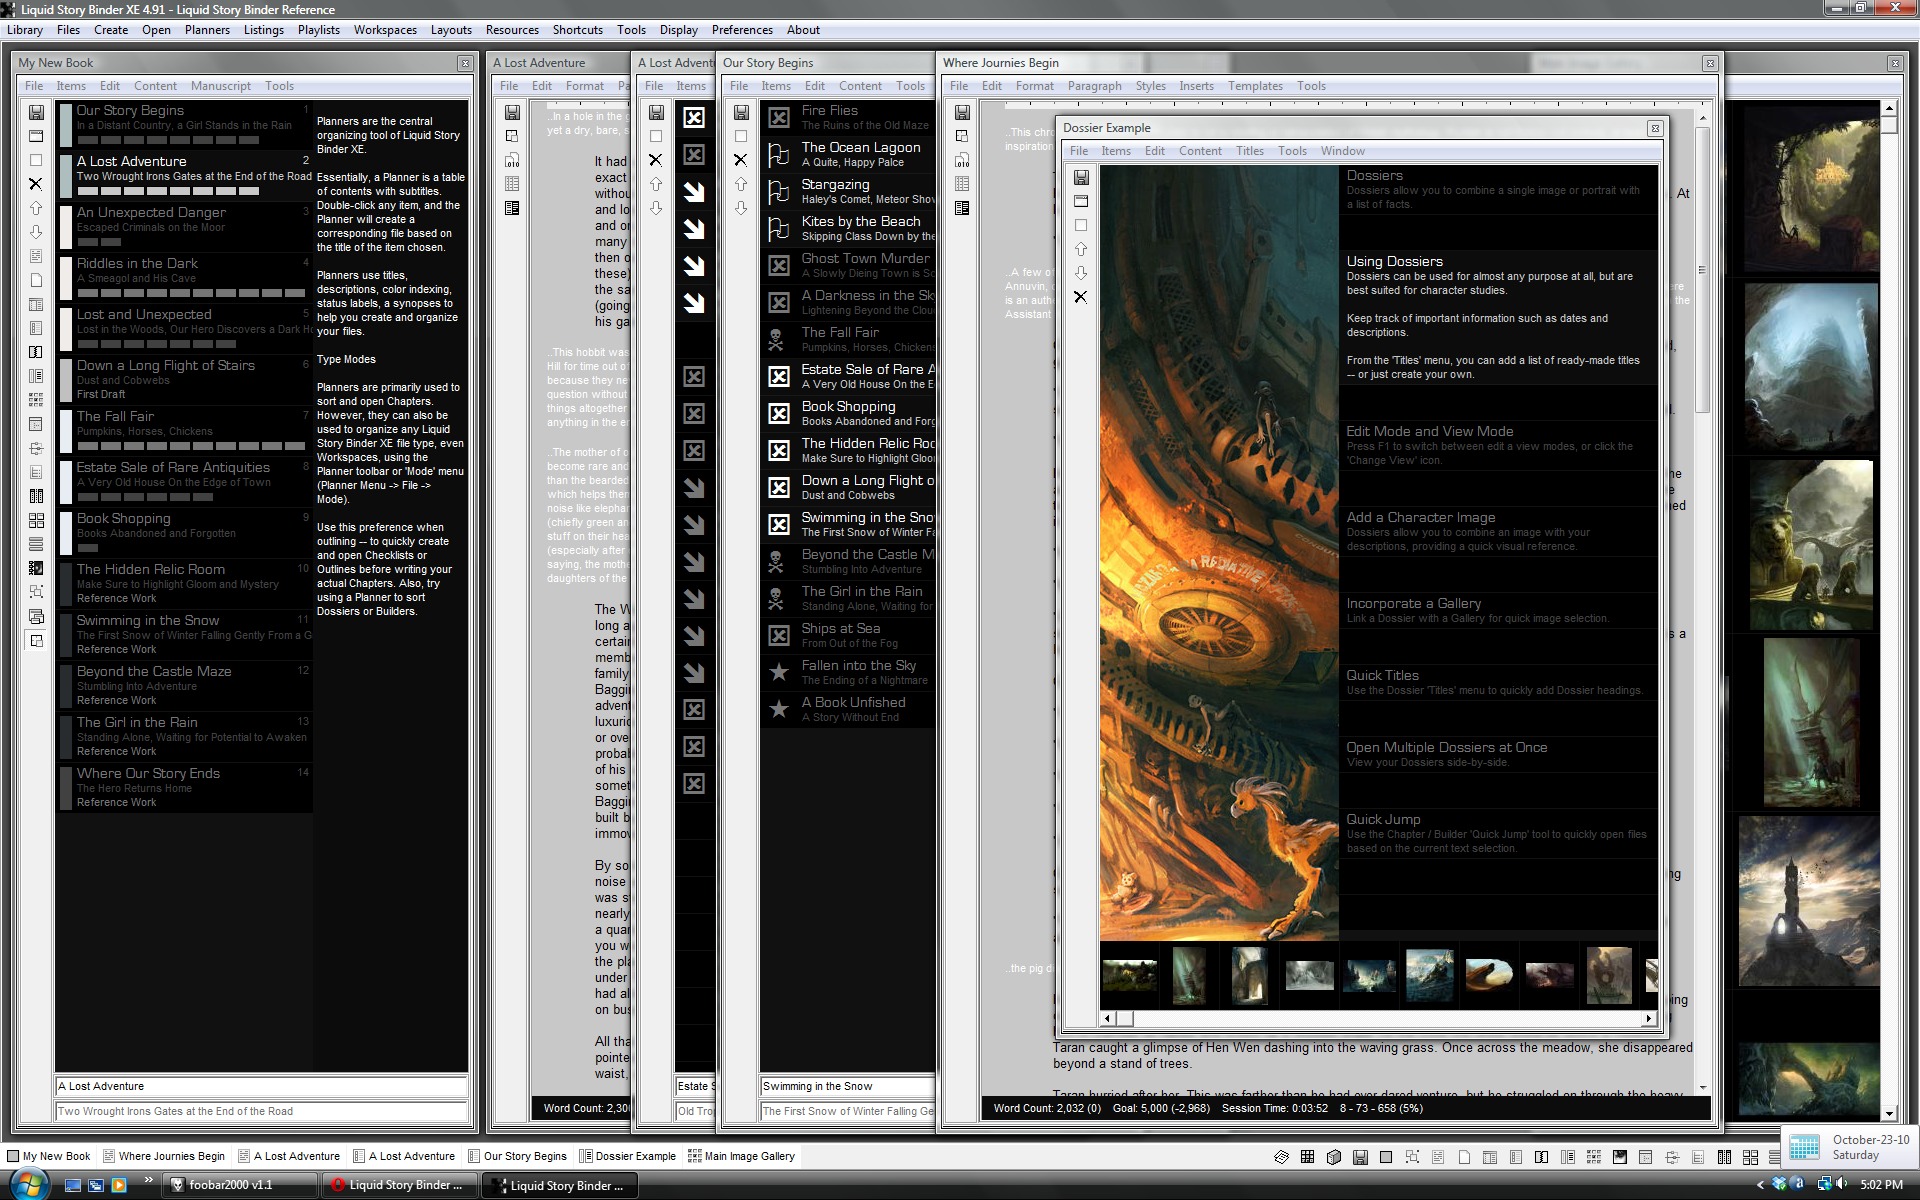The width and height of the screenshot is (1920, 1200).
Task: Click the save icon in Dossier Example toolbar
Action: click(1081, 176)
